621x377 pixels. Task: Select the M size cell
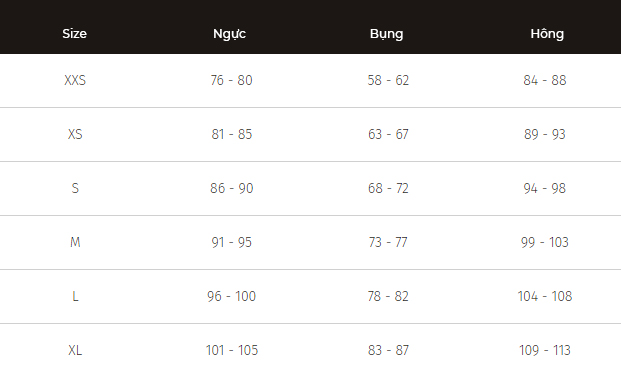(75, 242)
